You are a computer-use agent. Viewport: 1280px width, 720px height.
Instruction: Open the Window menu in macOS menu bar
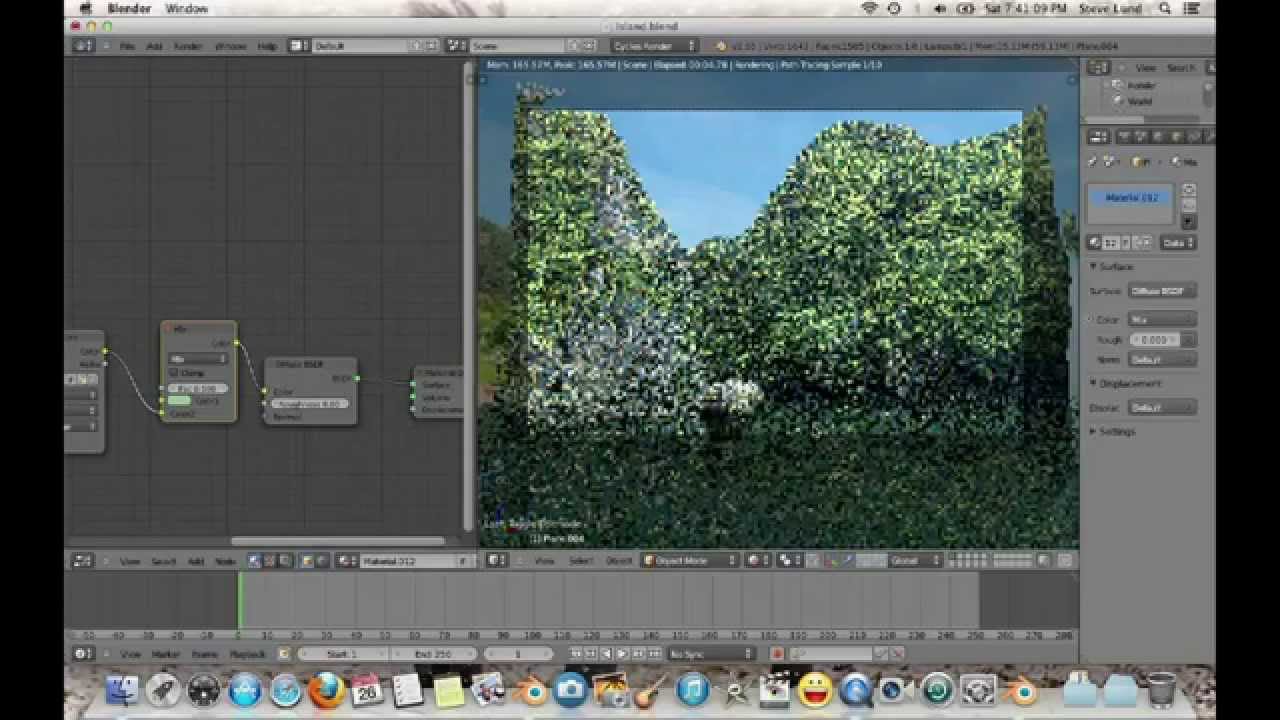pos(186,8)
